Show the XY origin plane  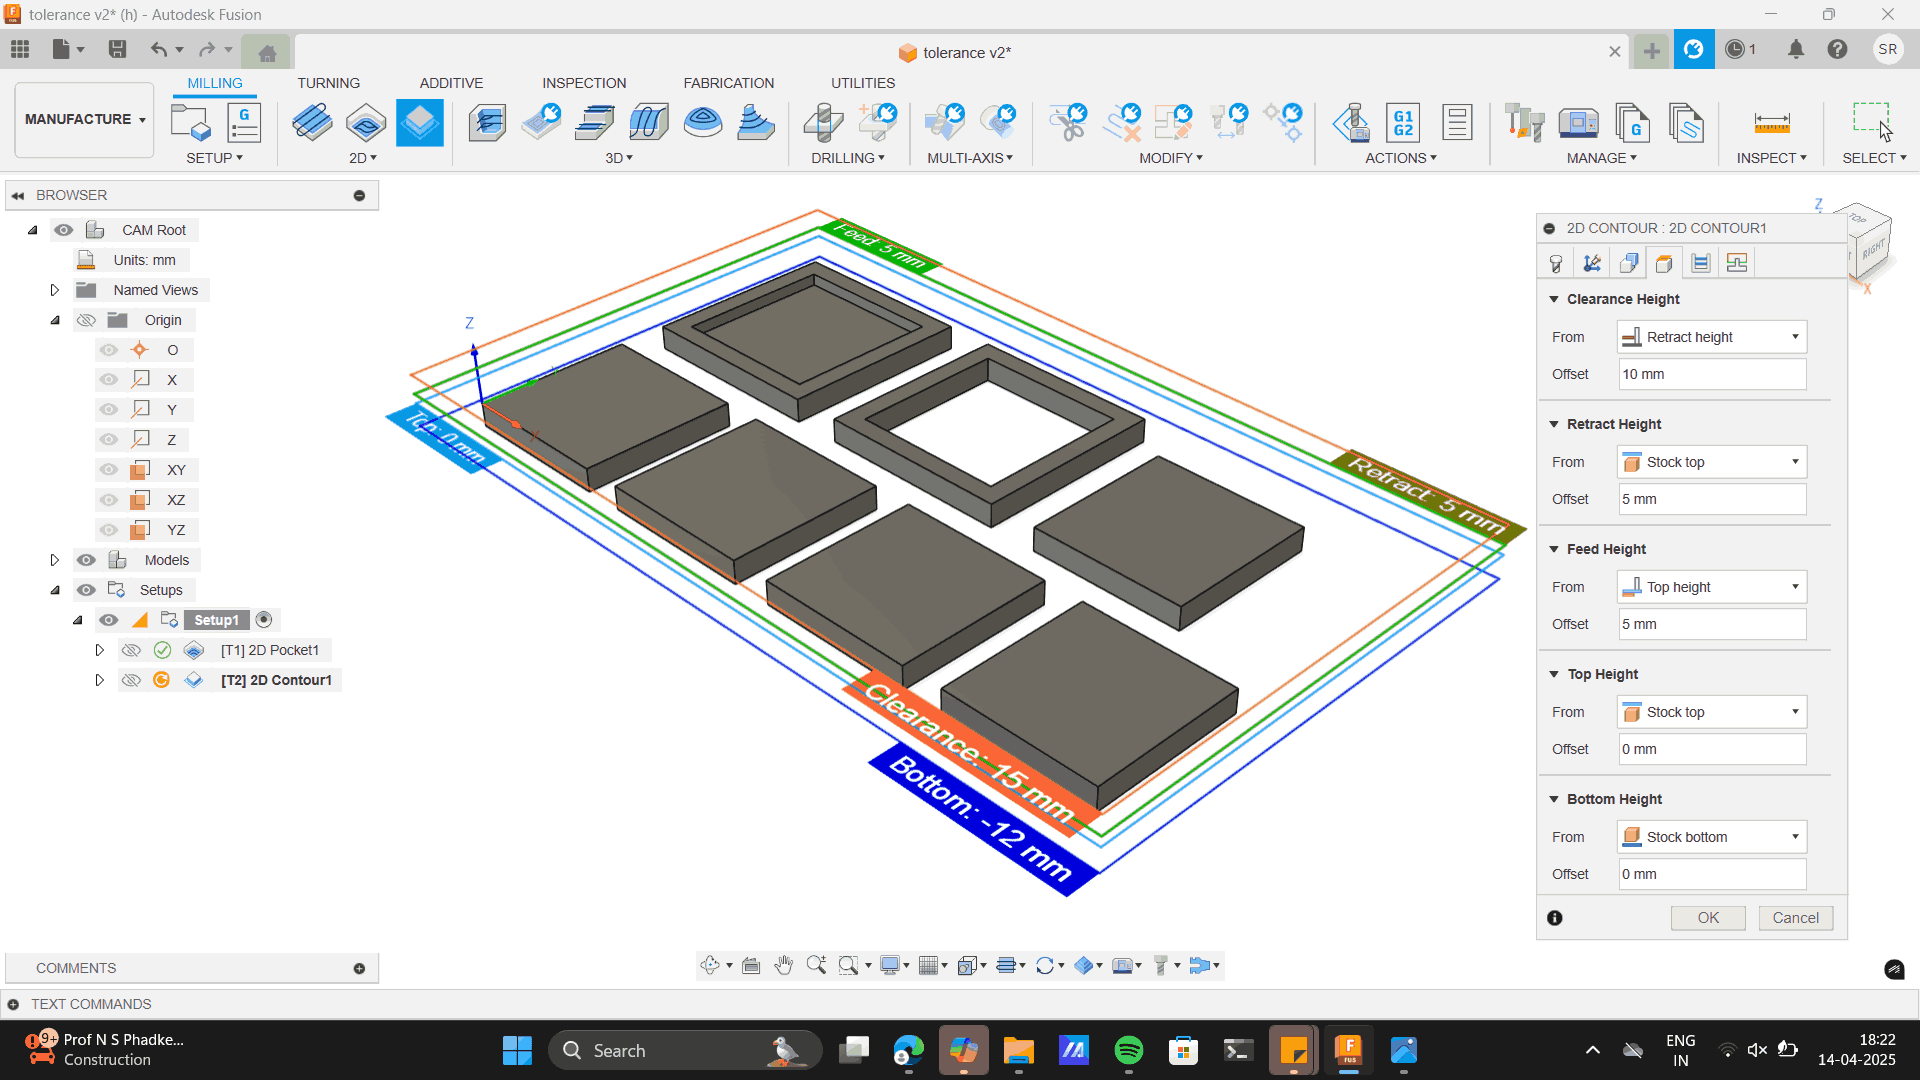[x=109, y=470]
